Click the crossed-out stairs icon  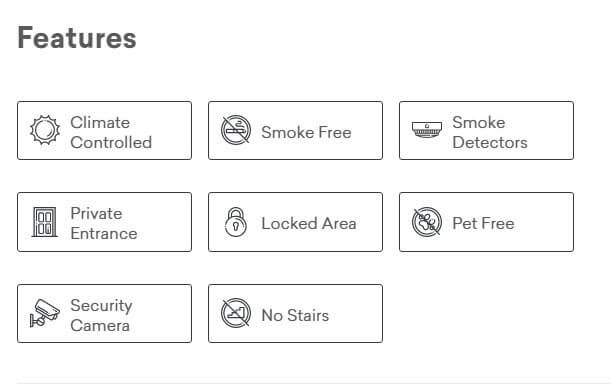[x=236, y=313]
